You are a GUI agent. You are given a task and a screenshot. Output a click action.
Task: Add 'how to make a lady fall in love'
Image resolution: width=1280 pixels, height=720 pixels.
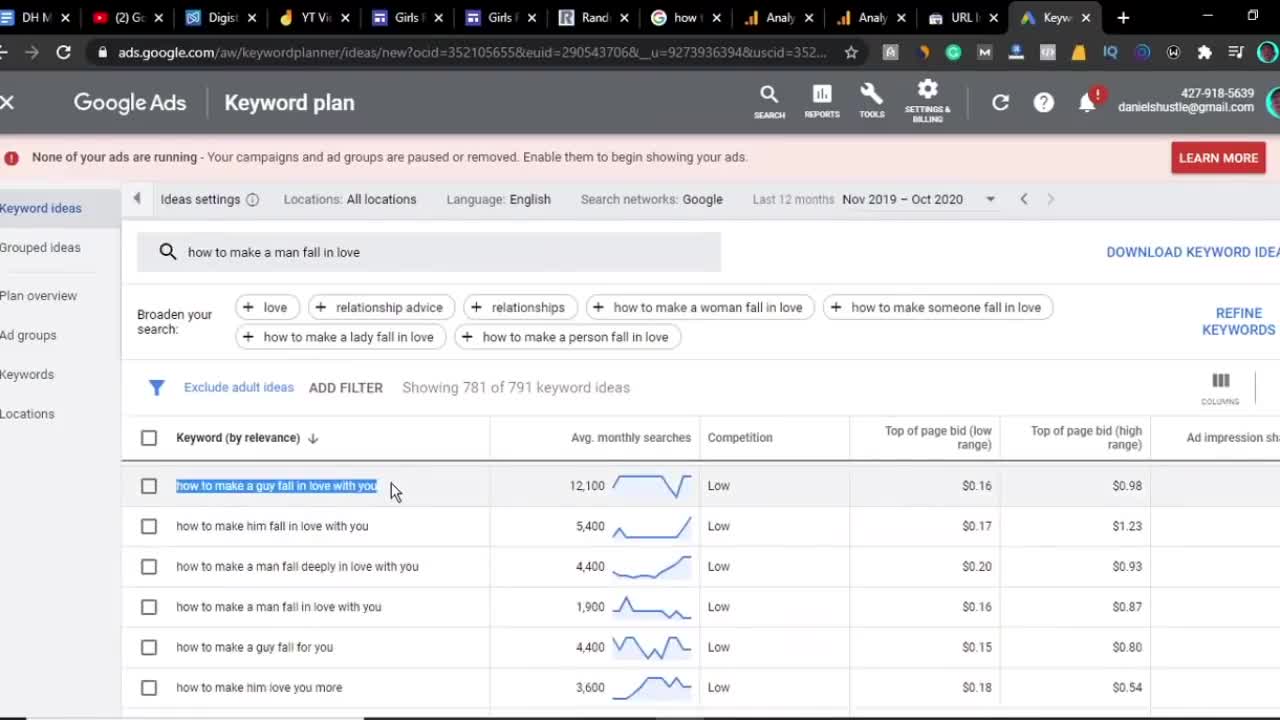(x=340, y=337)
